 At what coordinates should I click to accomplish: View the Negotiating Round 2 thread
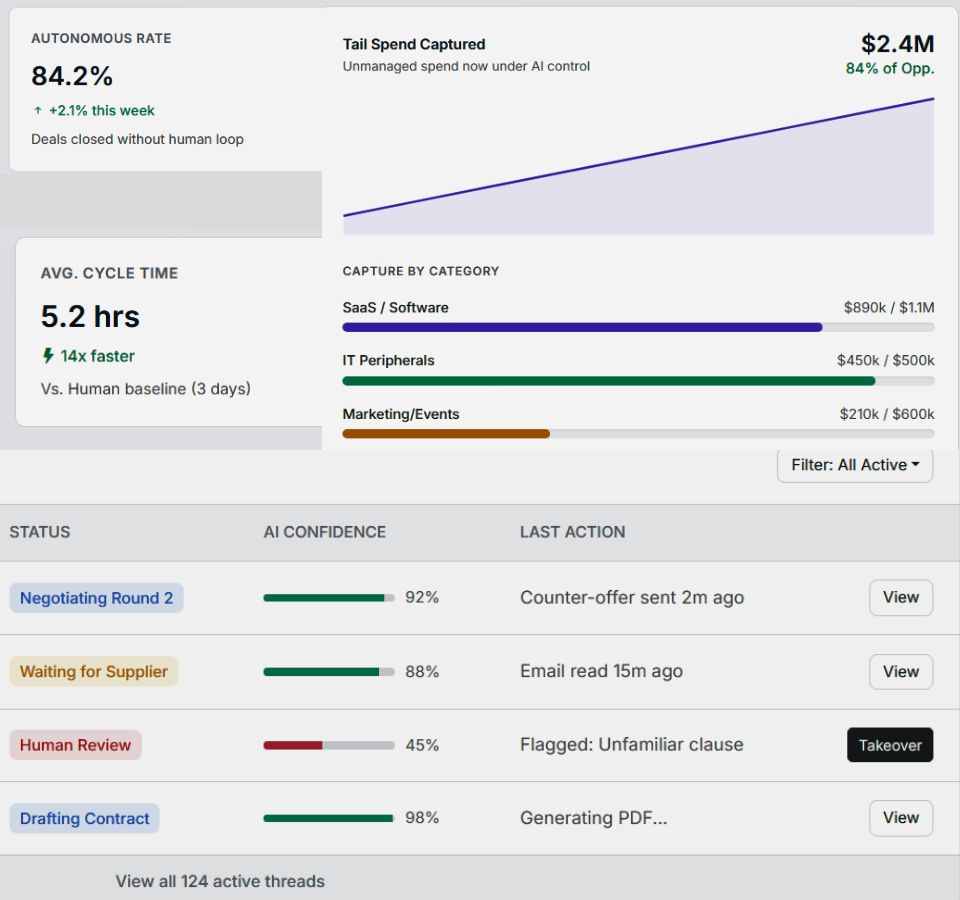900,598
